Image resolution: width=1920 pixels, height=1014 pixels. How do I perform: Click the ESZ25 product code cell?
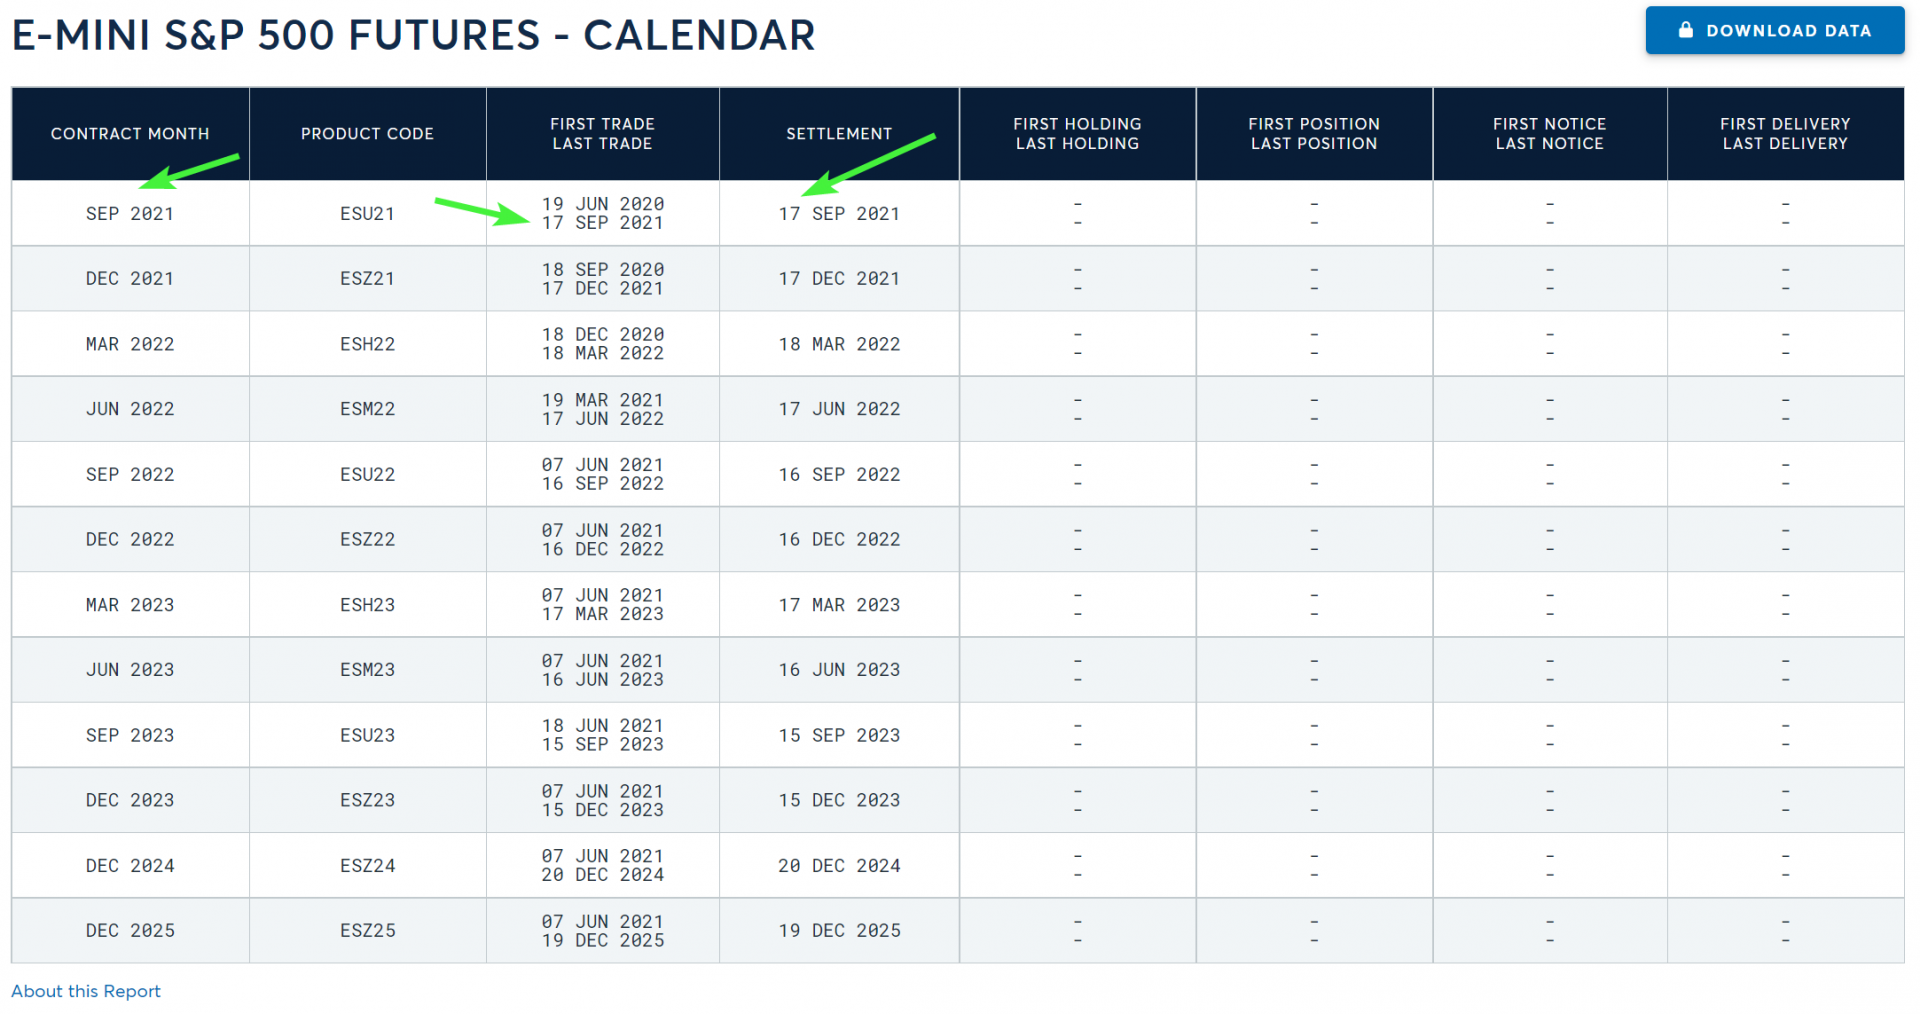(x=367, y=931)
